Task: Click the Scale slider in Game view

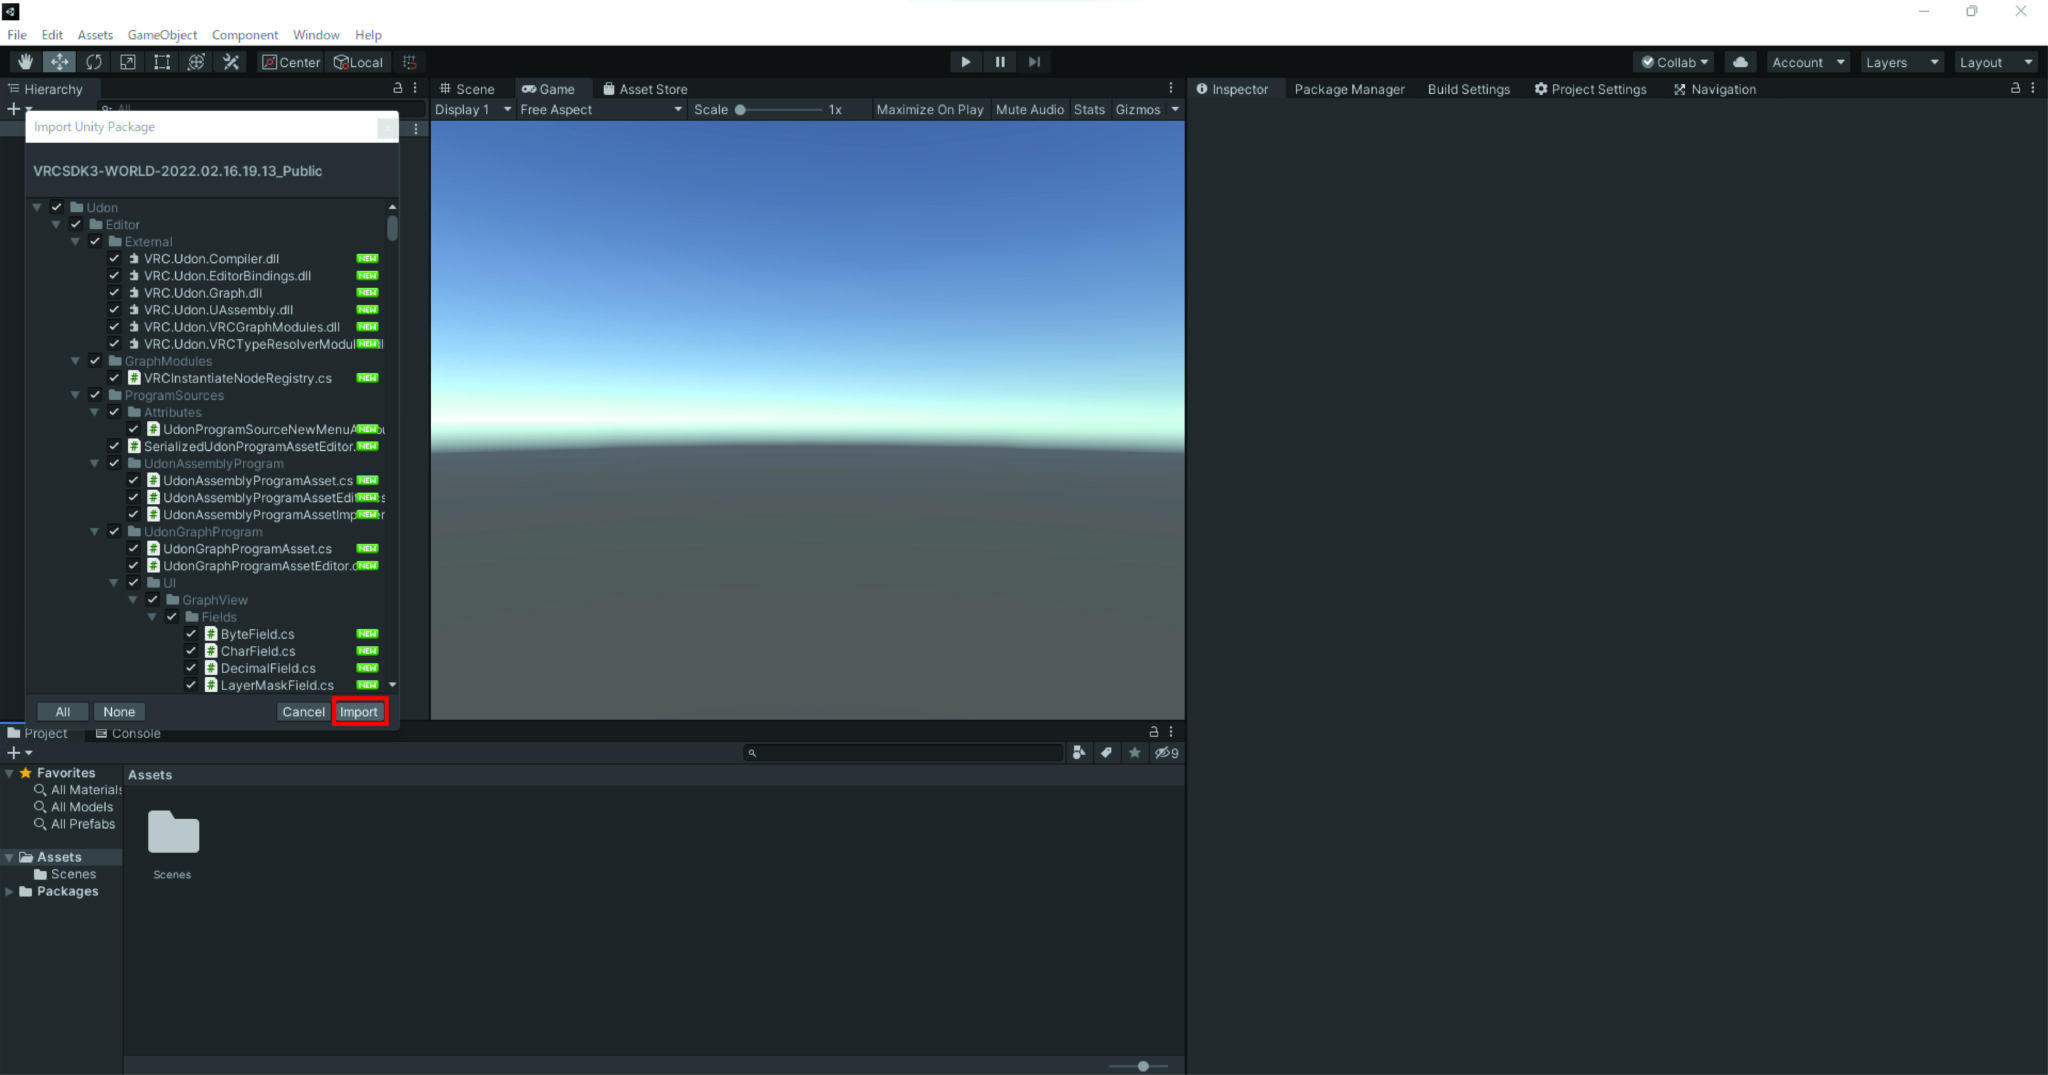Action: point(740,109)
